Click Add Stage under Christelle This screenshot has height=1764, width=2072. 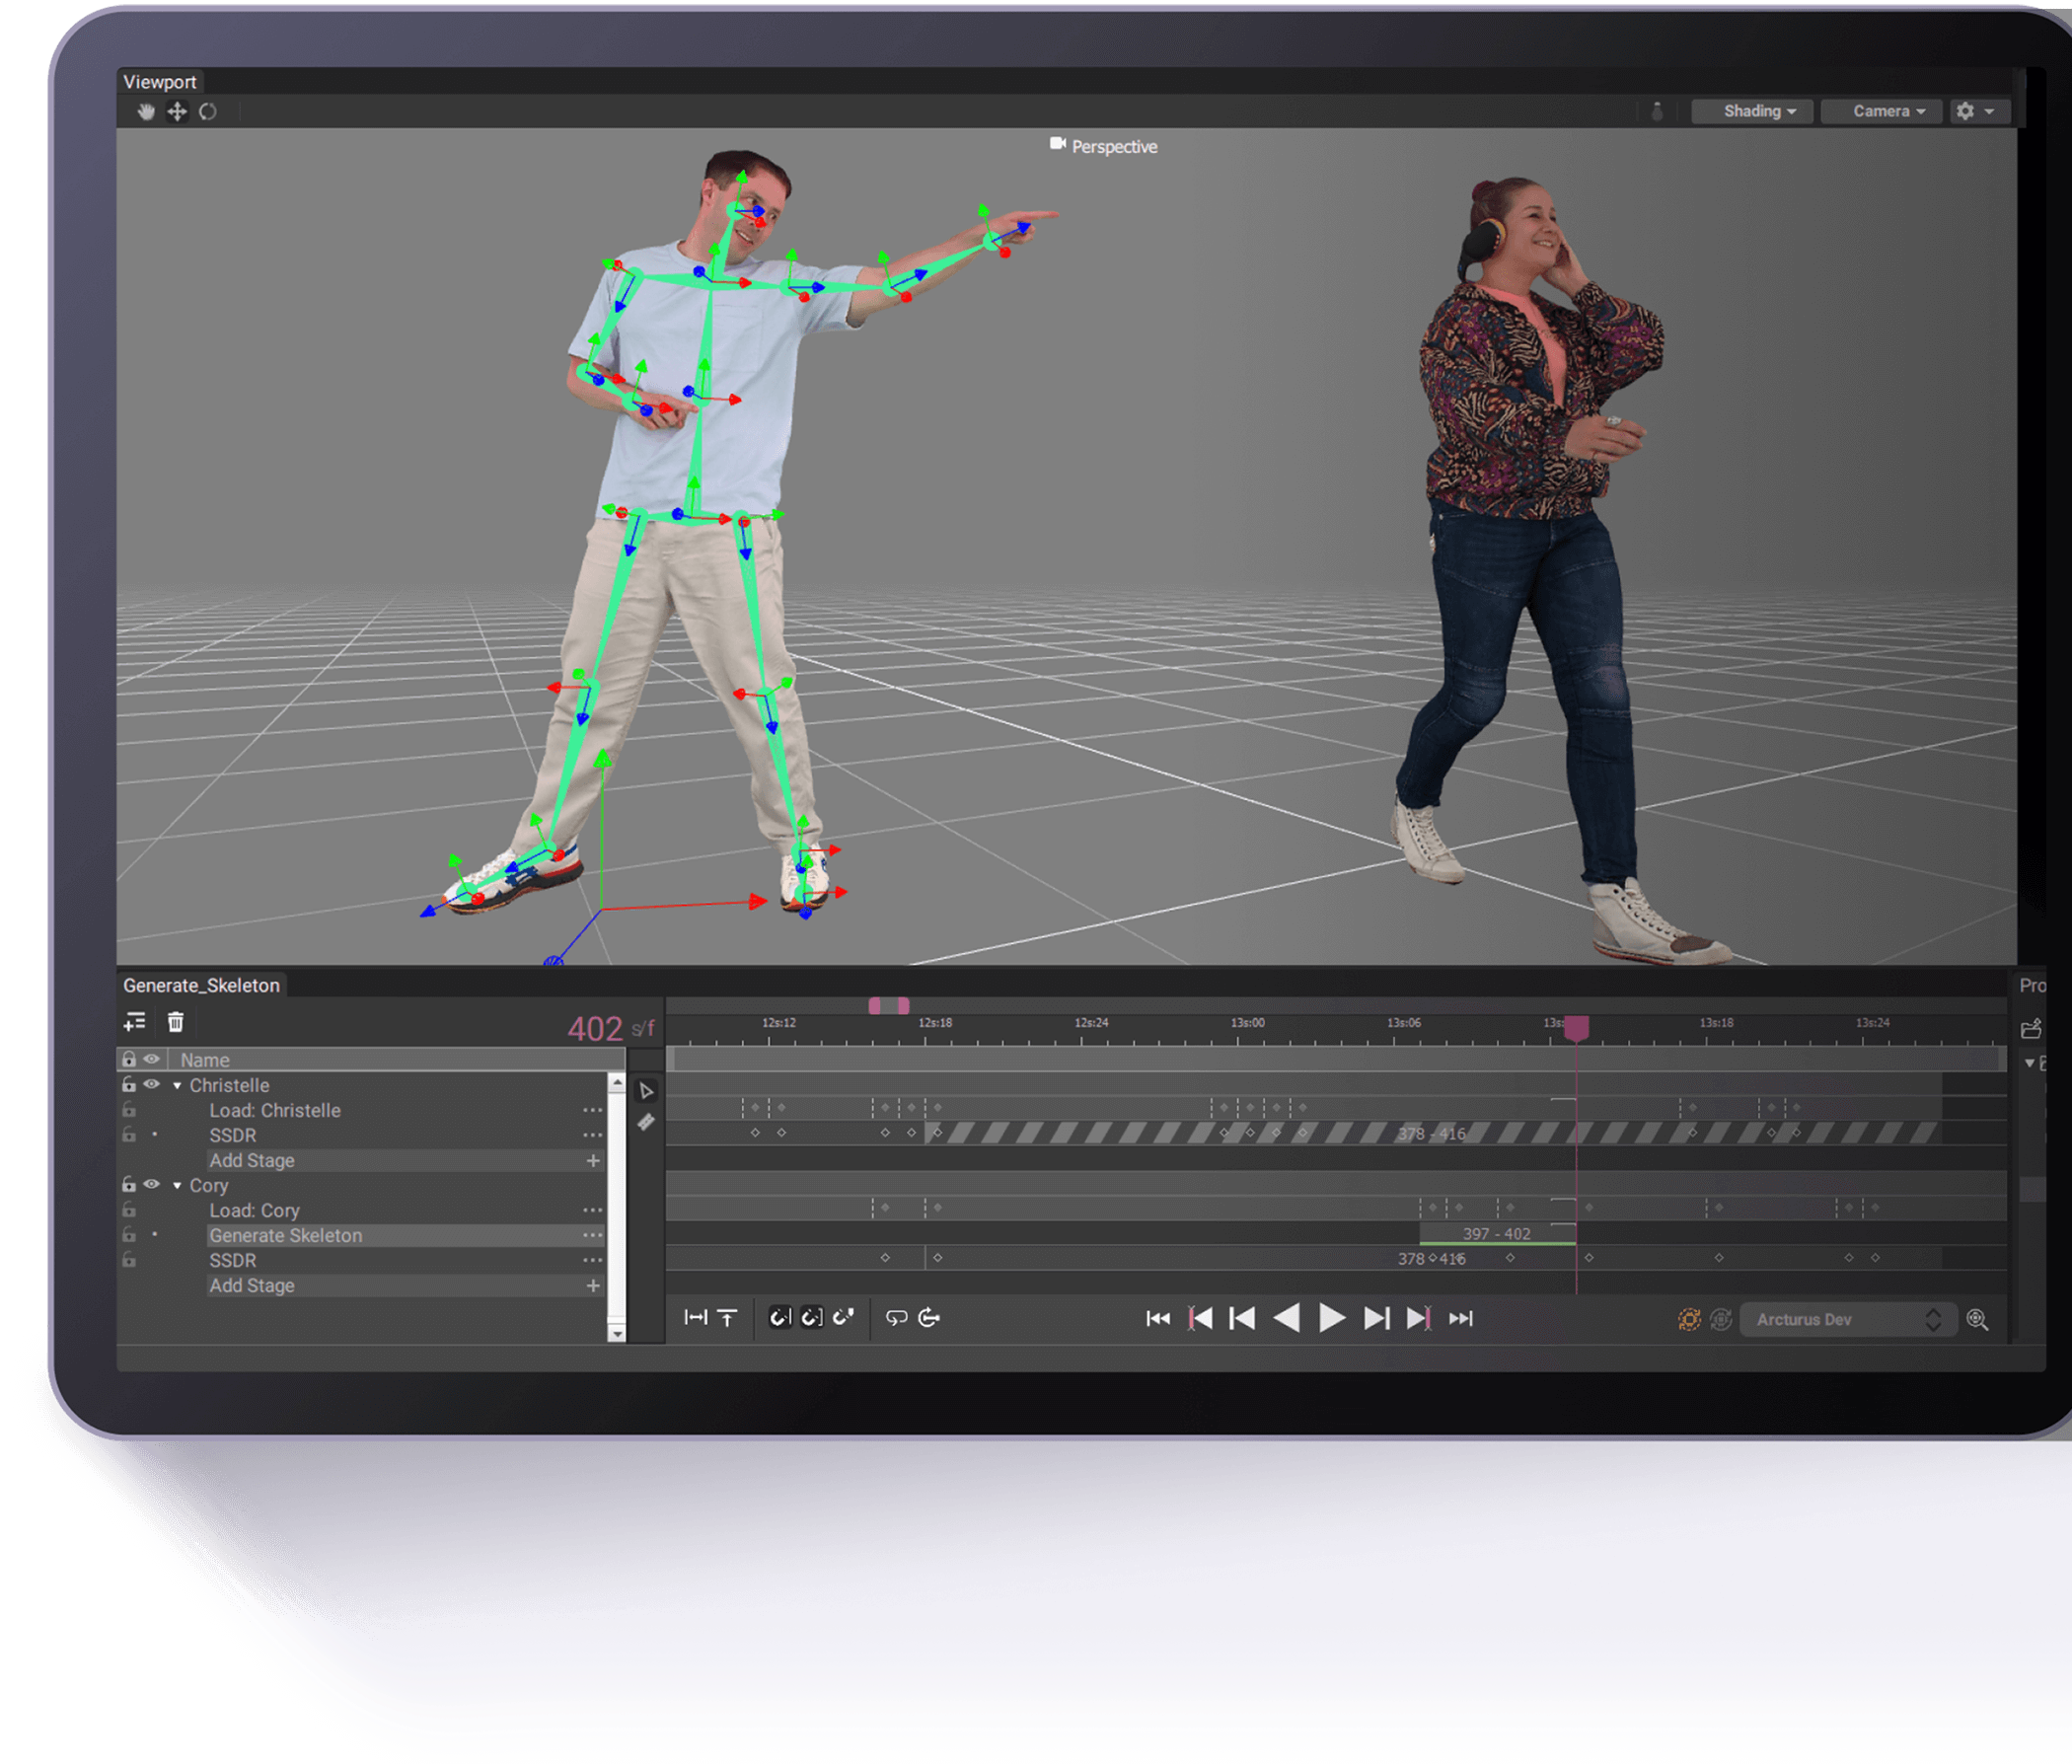404,1161
